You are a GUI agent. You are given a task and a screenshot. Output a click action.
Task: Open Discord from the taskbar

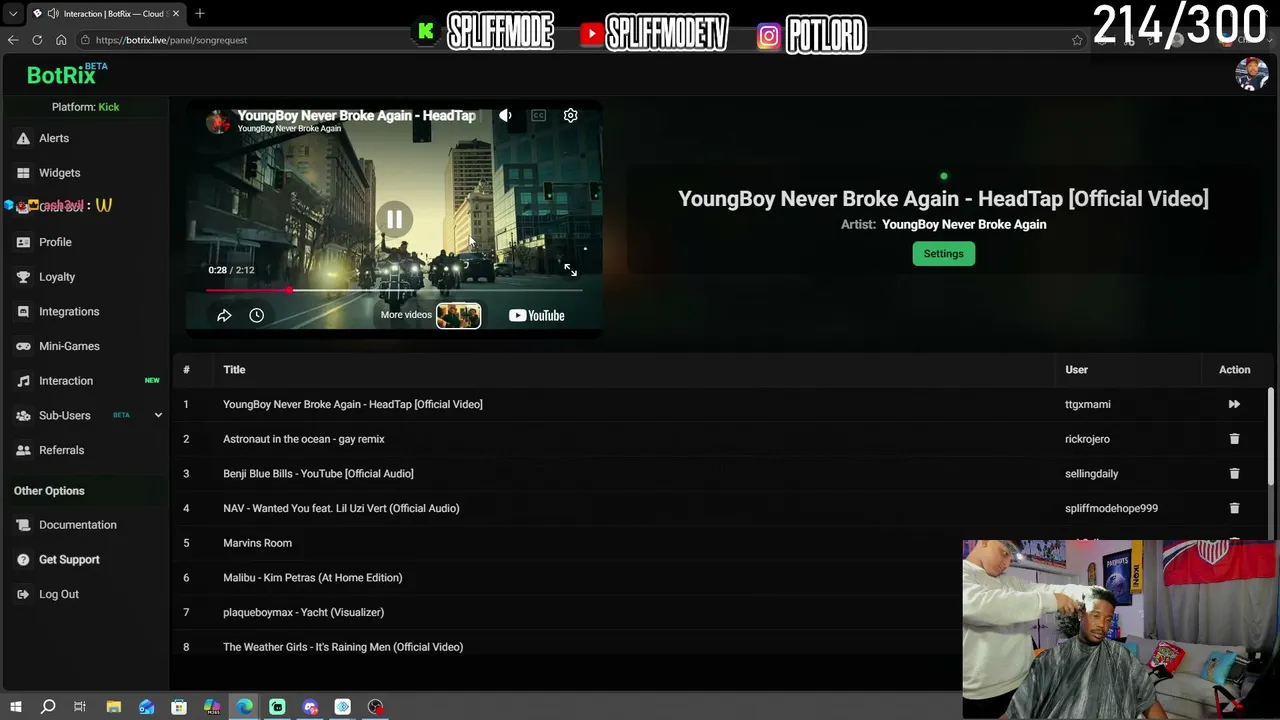tap(310, 707)
